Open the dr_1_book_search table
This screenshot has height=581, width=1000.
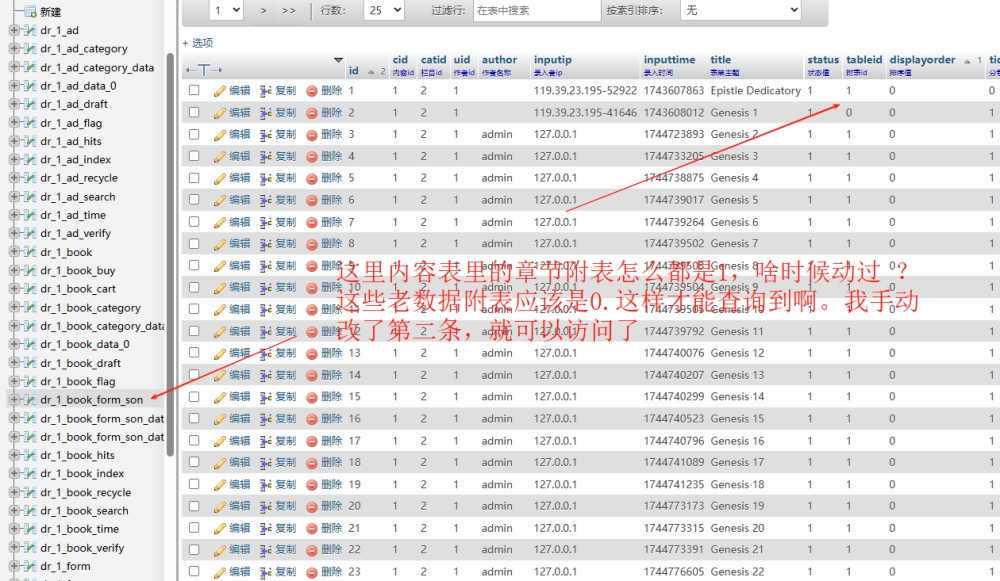(84, 511)
